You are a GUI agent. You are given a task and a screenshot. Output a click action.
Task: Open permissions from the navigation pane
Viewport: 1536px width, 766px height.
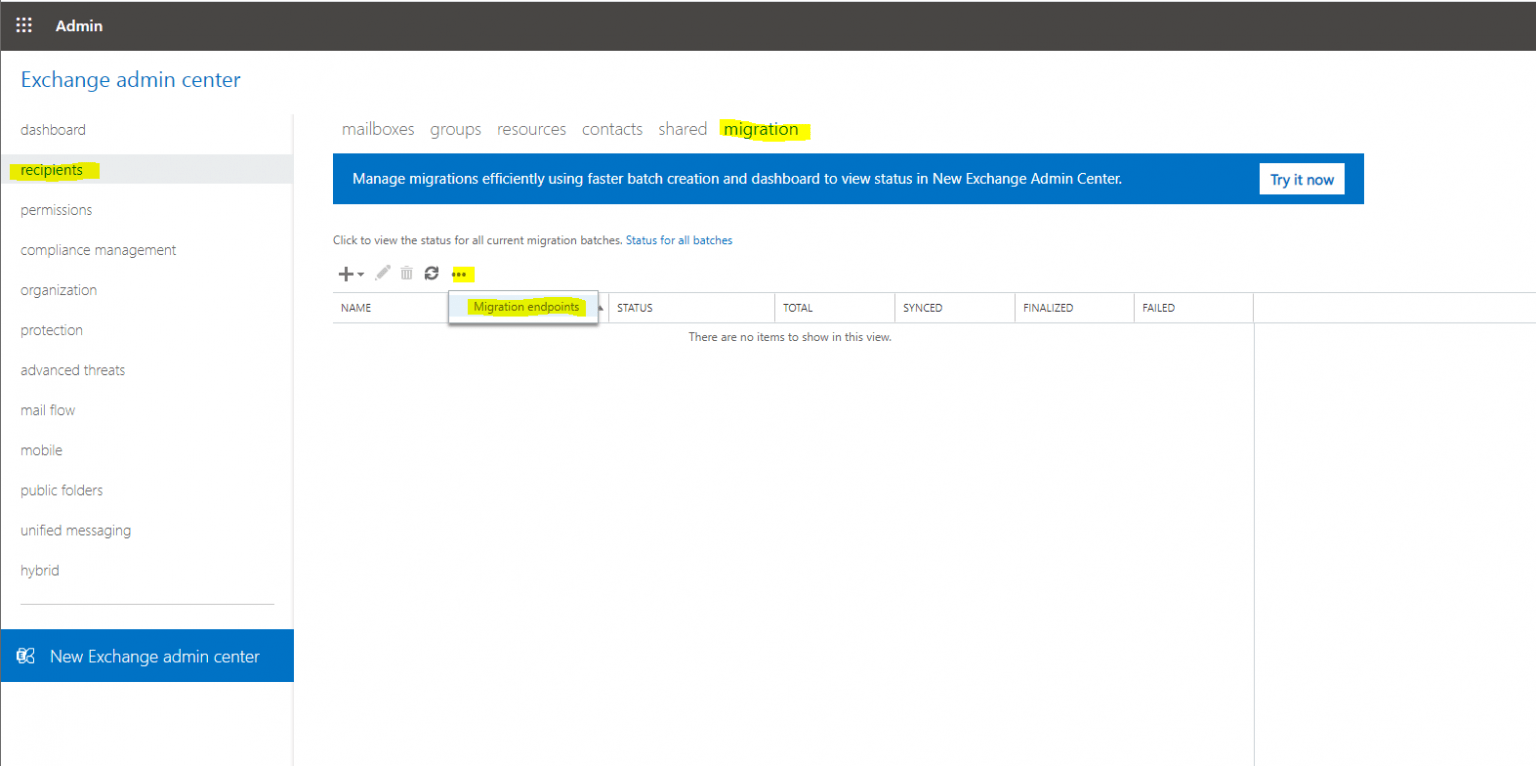(x=56, y=209)
